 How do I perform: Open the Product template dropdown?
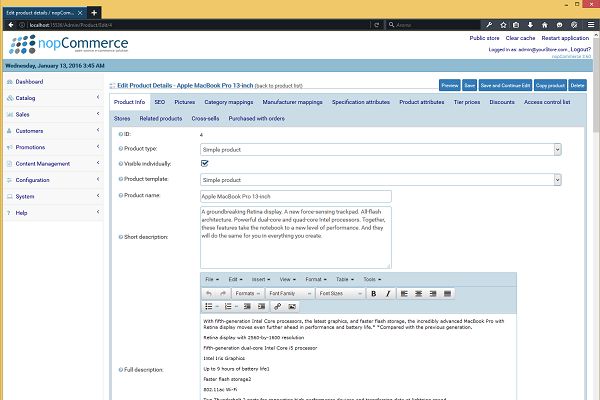(x=380, y=179)
